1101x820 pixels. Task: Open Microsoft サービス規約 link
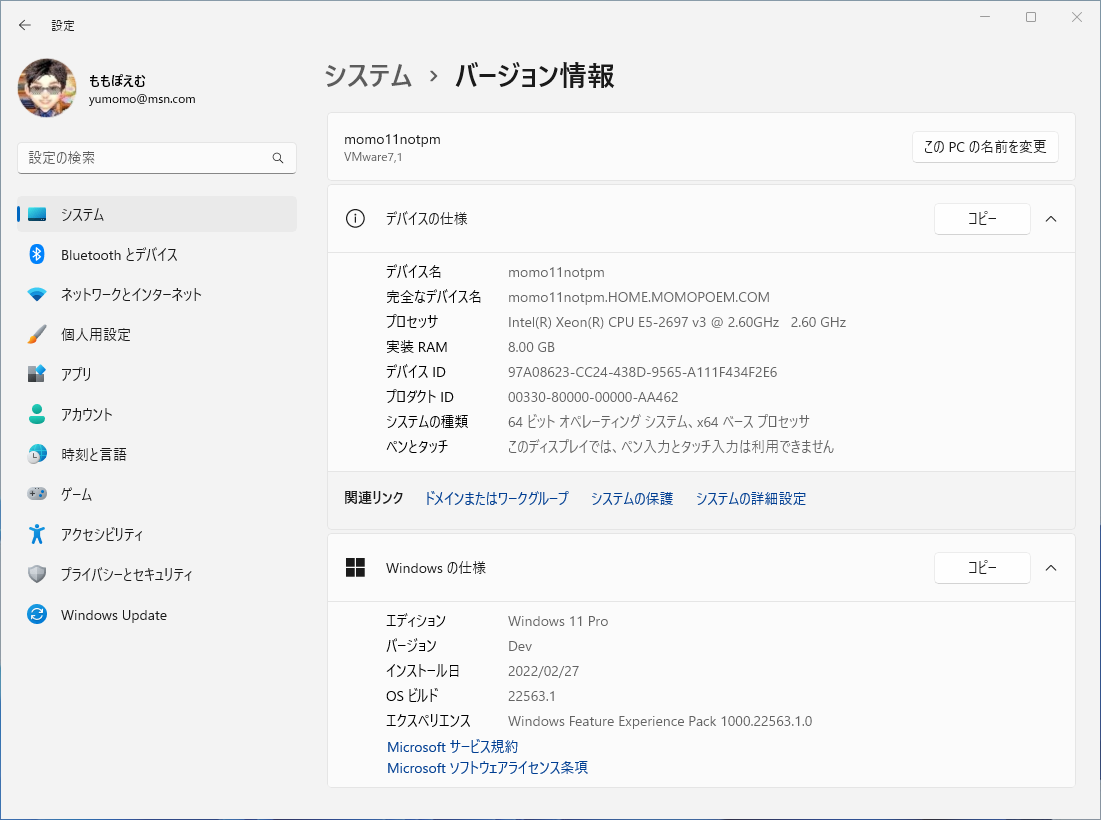[x=452, y=747]
